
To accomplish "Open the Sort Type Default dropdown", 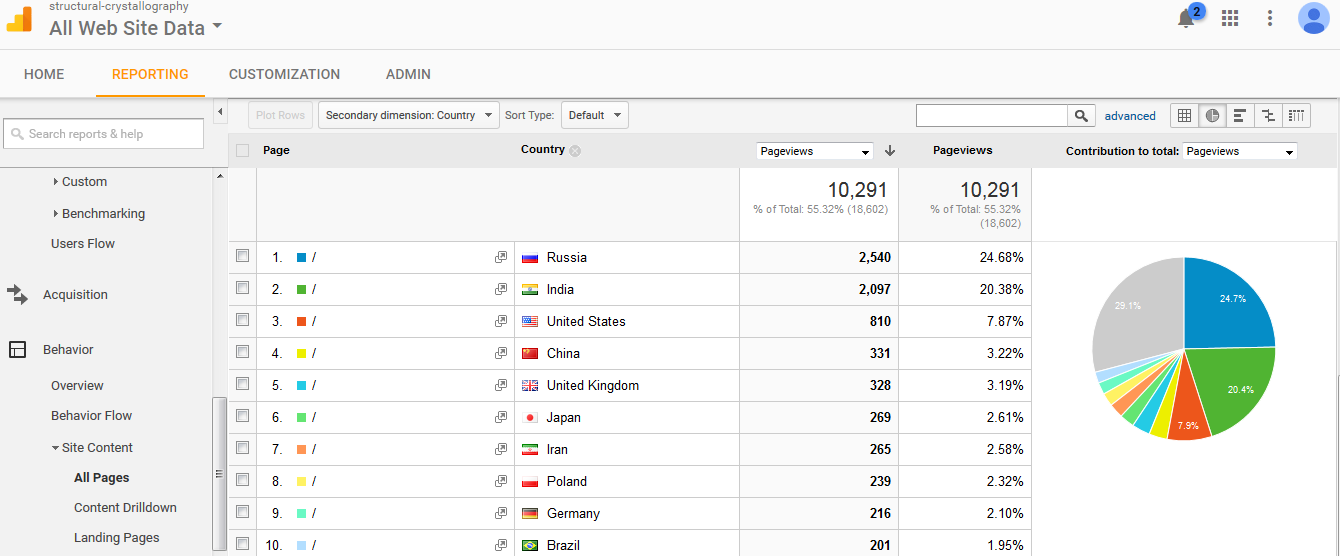I will [x=594, y=115].
